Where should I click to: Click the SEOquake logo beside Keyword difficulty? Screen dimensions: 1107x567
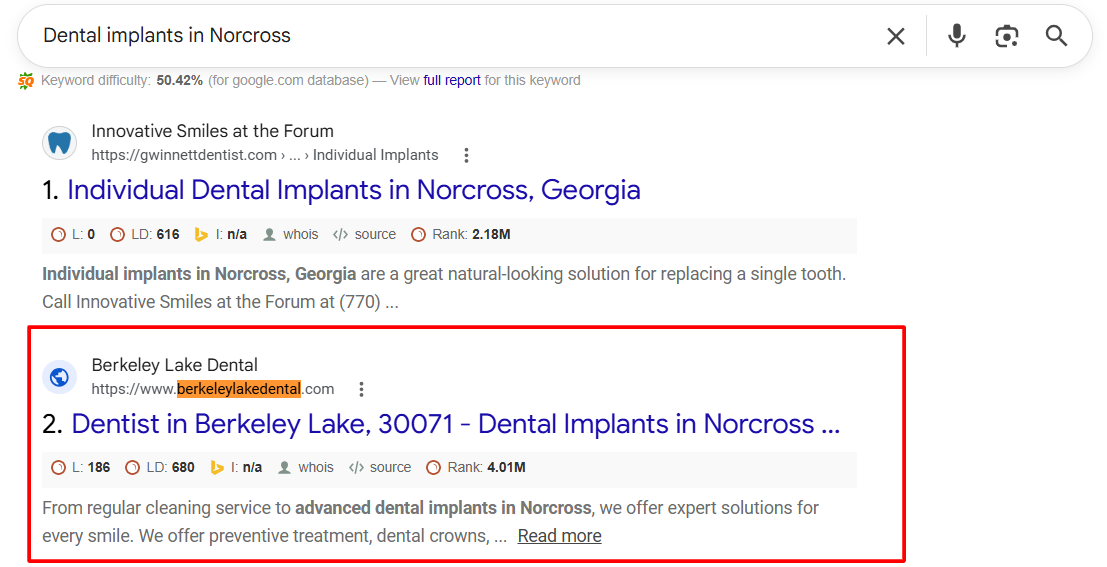click(x=26, y=80)
